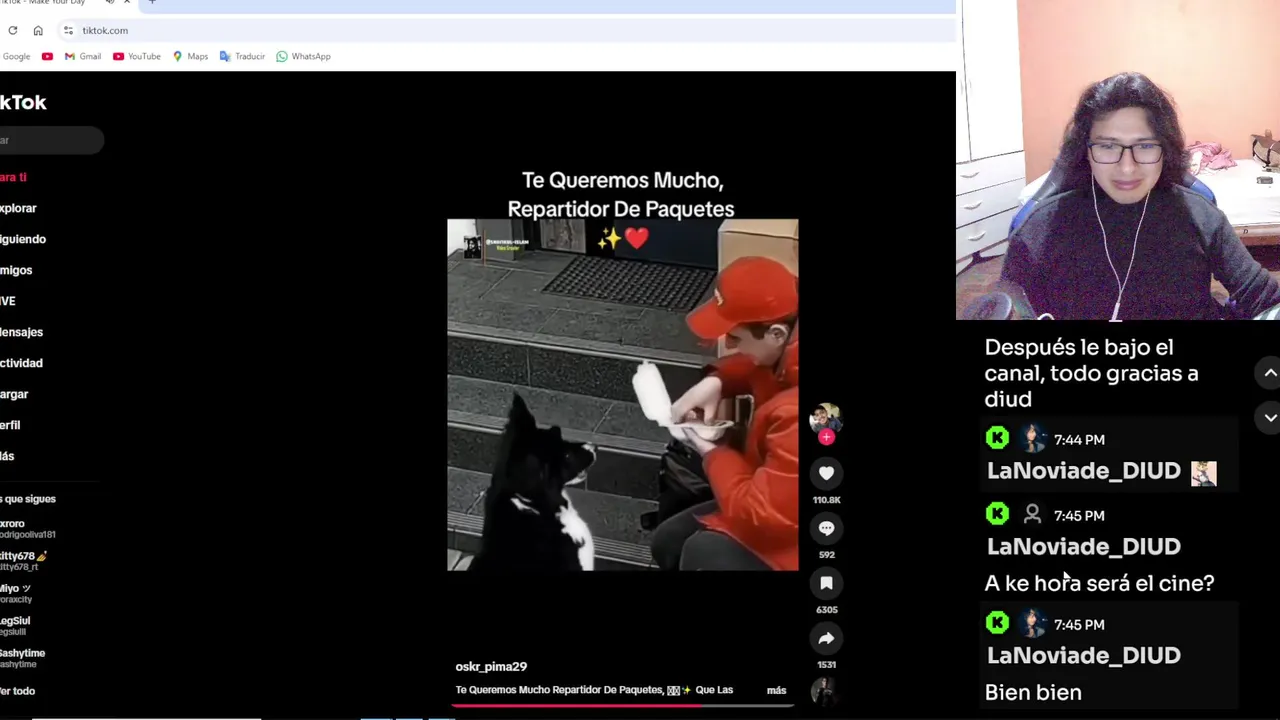The height and width of the screenshot is (720, 1280).
Task: Open the comments bubble icon showing 592
Action: [826, 528]
